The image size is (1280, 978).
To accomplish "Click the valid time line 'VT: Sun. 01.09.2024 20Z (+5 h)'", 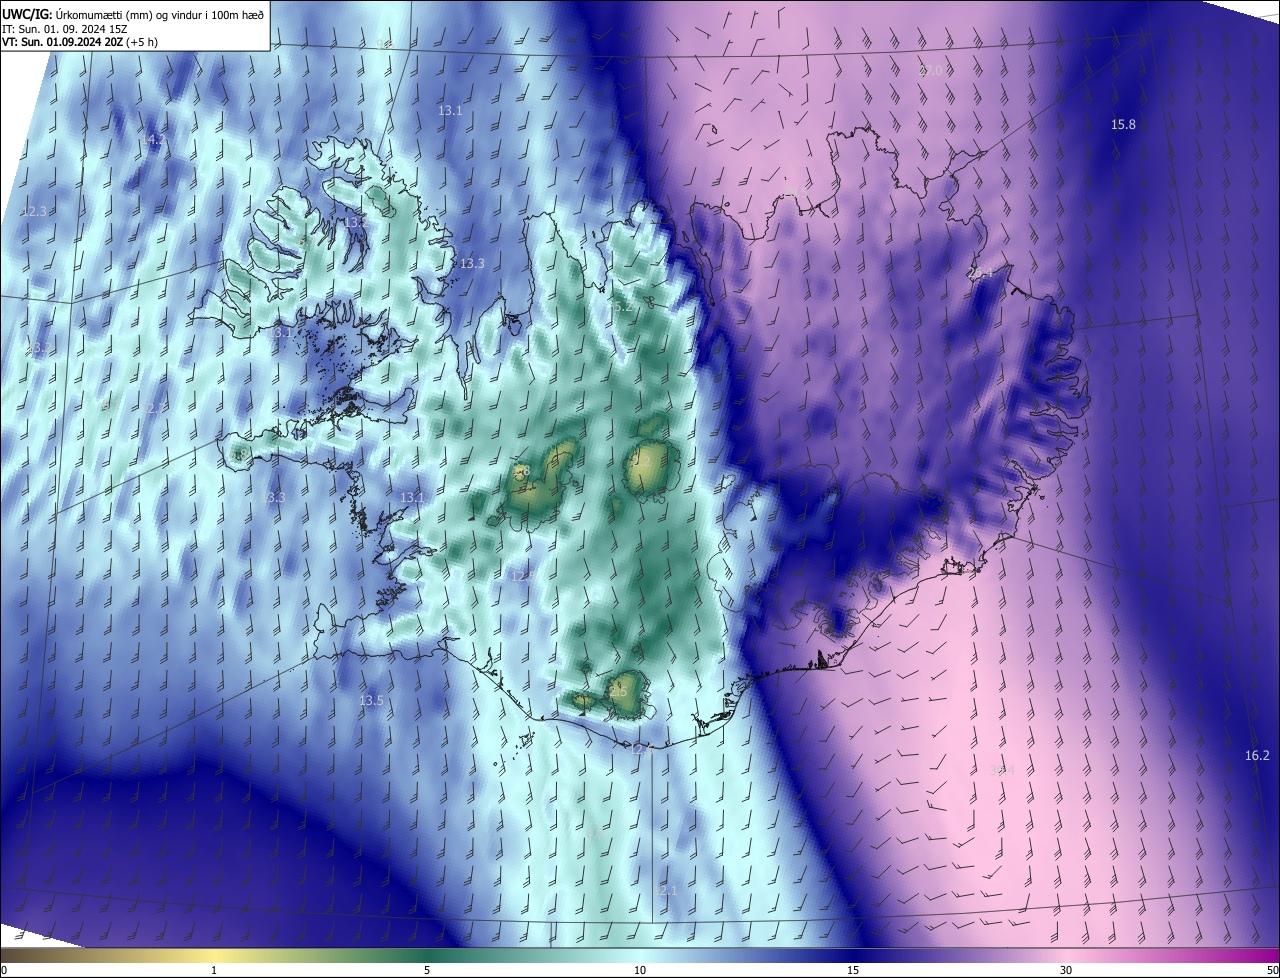I will (x=80, y=42).
